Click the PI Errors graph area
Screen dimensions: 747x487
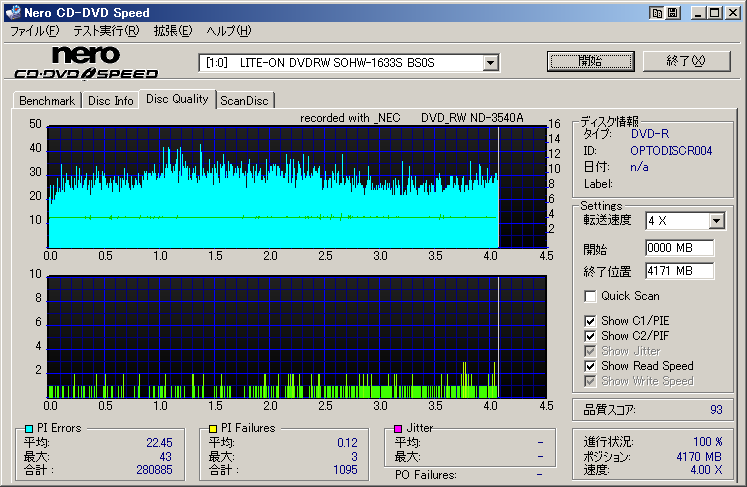click(x=297, y=187)
